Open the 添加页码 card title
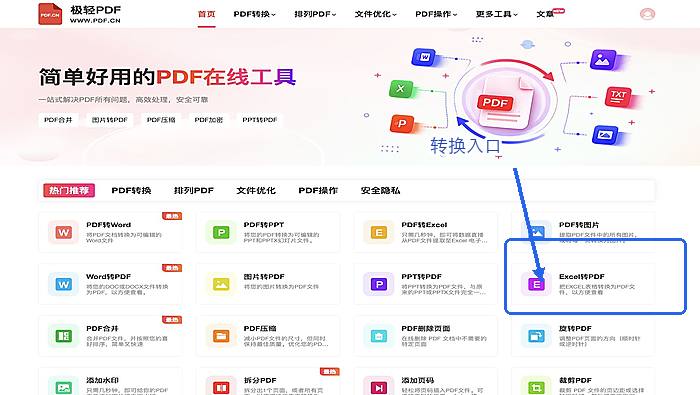This screenshot has height=395, width=700. (417, 380)
